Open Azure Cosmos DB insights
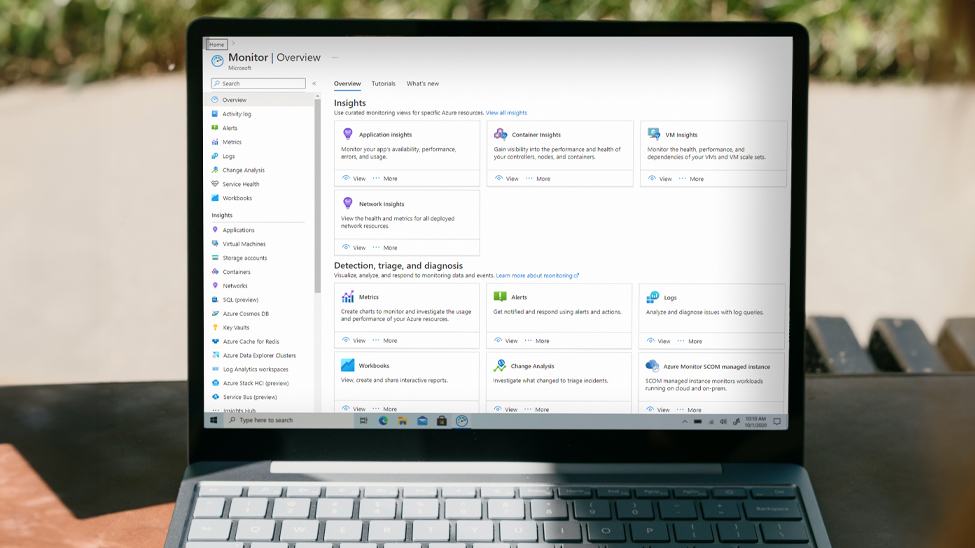The image size is (975, 548). [x=245, y=313]
